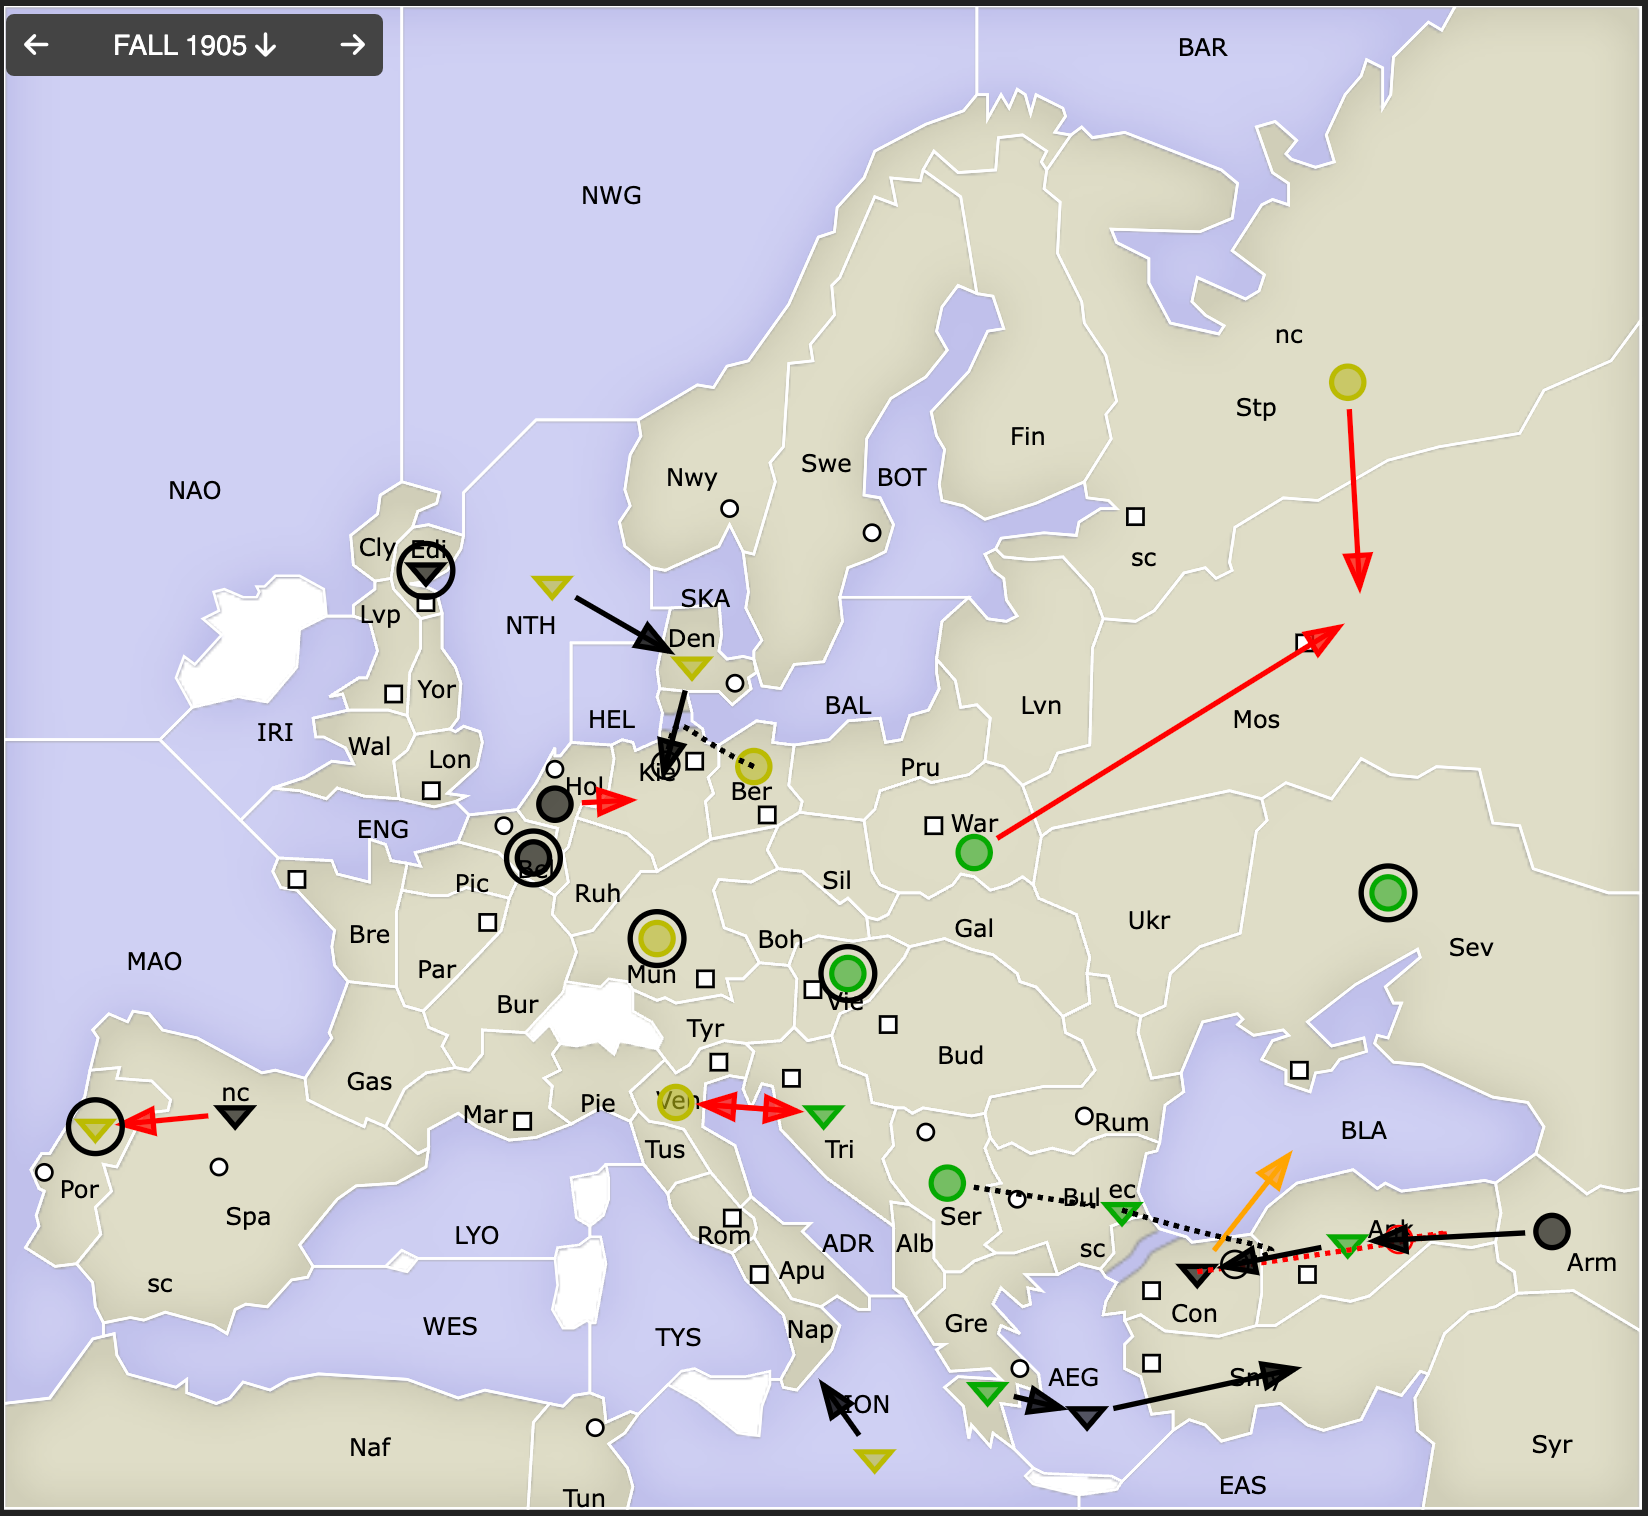Open the FALL 1905 phase dropdown
Image resolution: width=1648 pixels, height=1516 pixels.
(194, 45)
